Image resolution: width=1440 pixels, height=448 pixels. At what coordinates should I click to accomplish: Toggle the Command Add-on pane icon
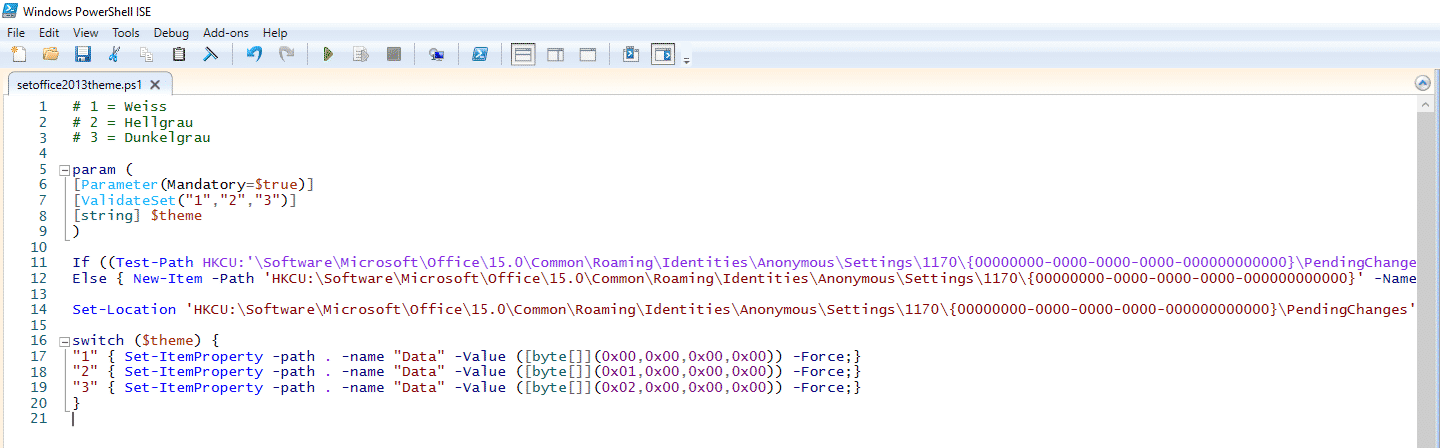click(663, 54)
